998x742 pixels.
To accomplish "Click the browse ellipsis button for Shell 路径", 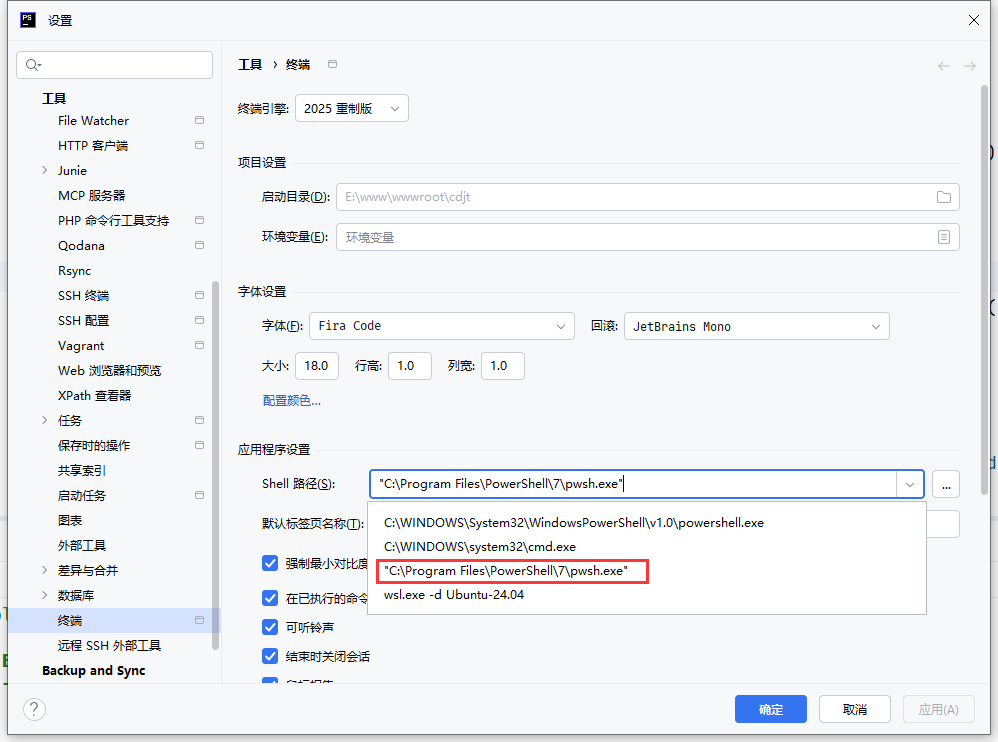I will [x=945, y=484].
